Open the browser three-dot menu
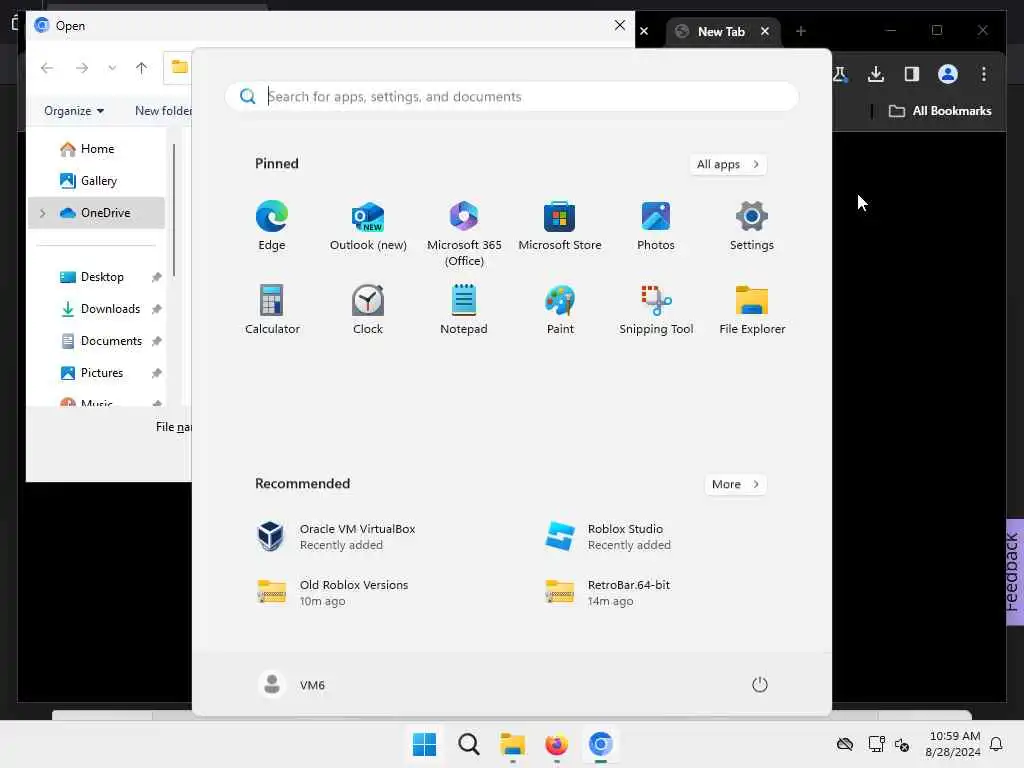This screenshot has width=1024, height=768. (x=984, y=74)
